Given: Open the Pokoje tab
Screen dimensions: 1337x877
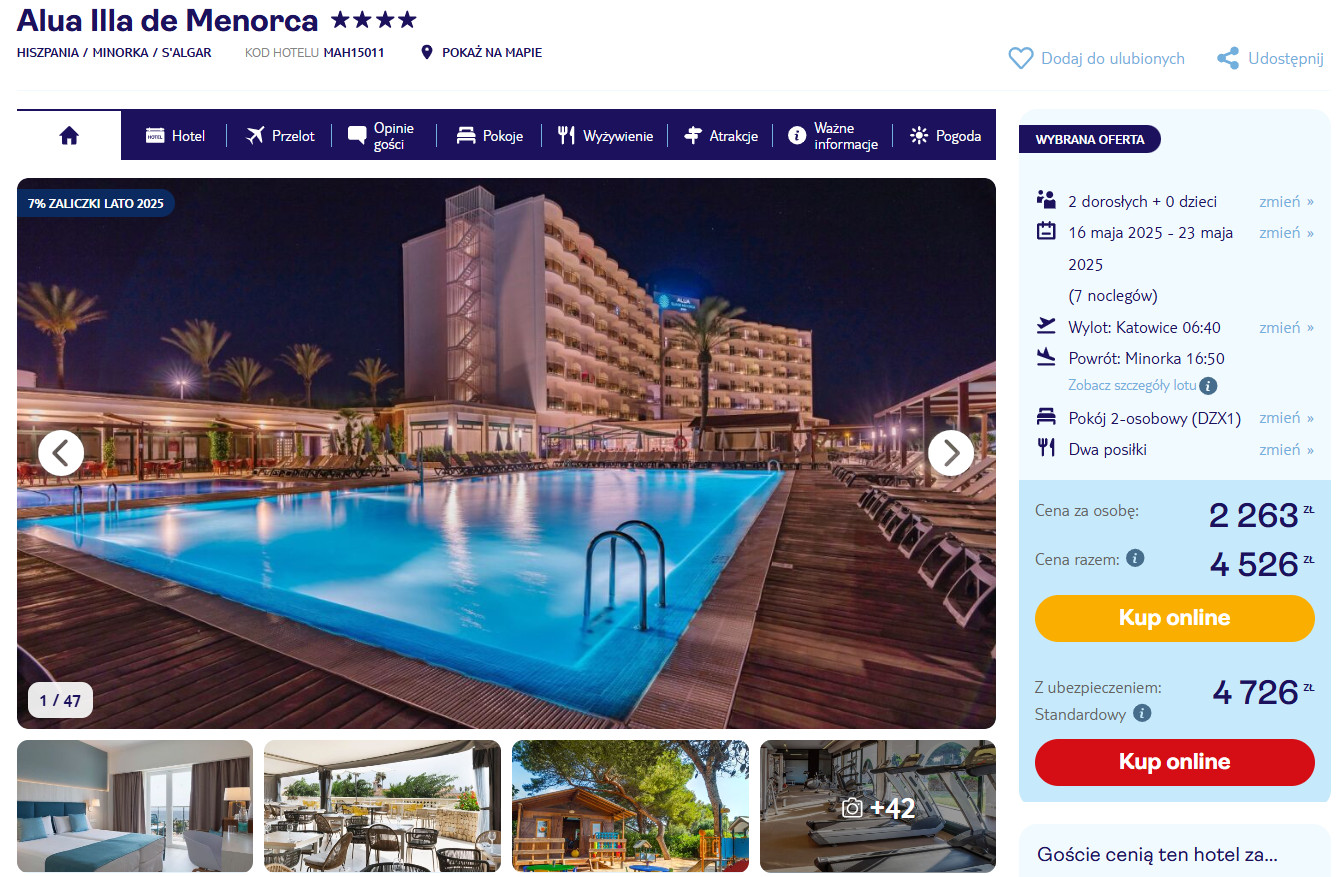Looking at the screenshot, I should tap(489, 136).
